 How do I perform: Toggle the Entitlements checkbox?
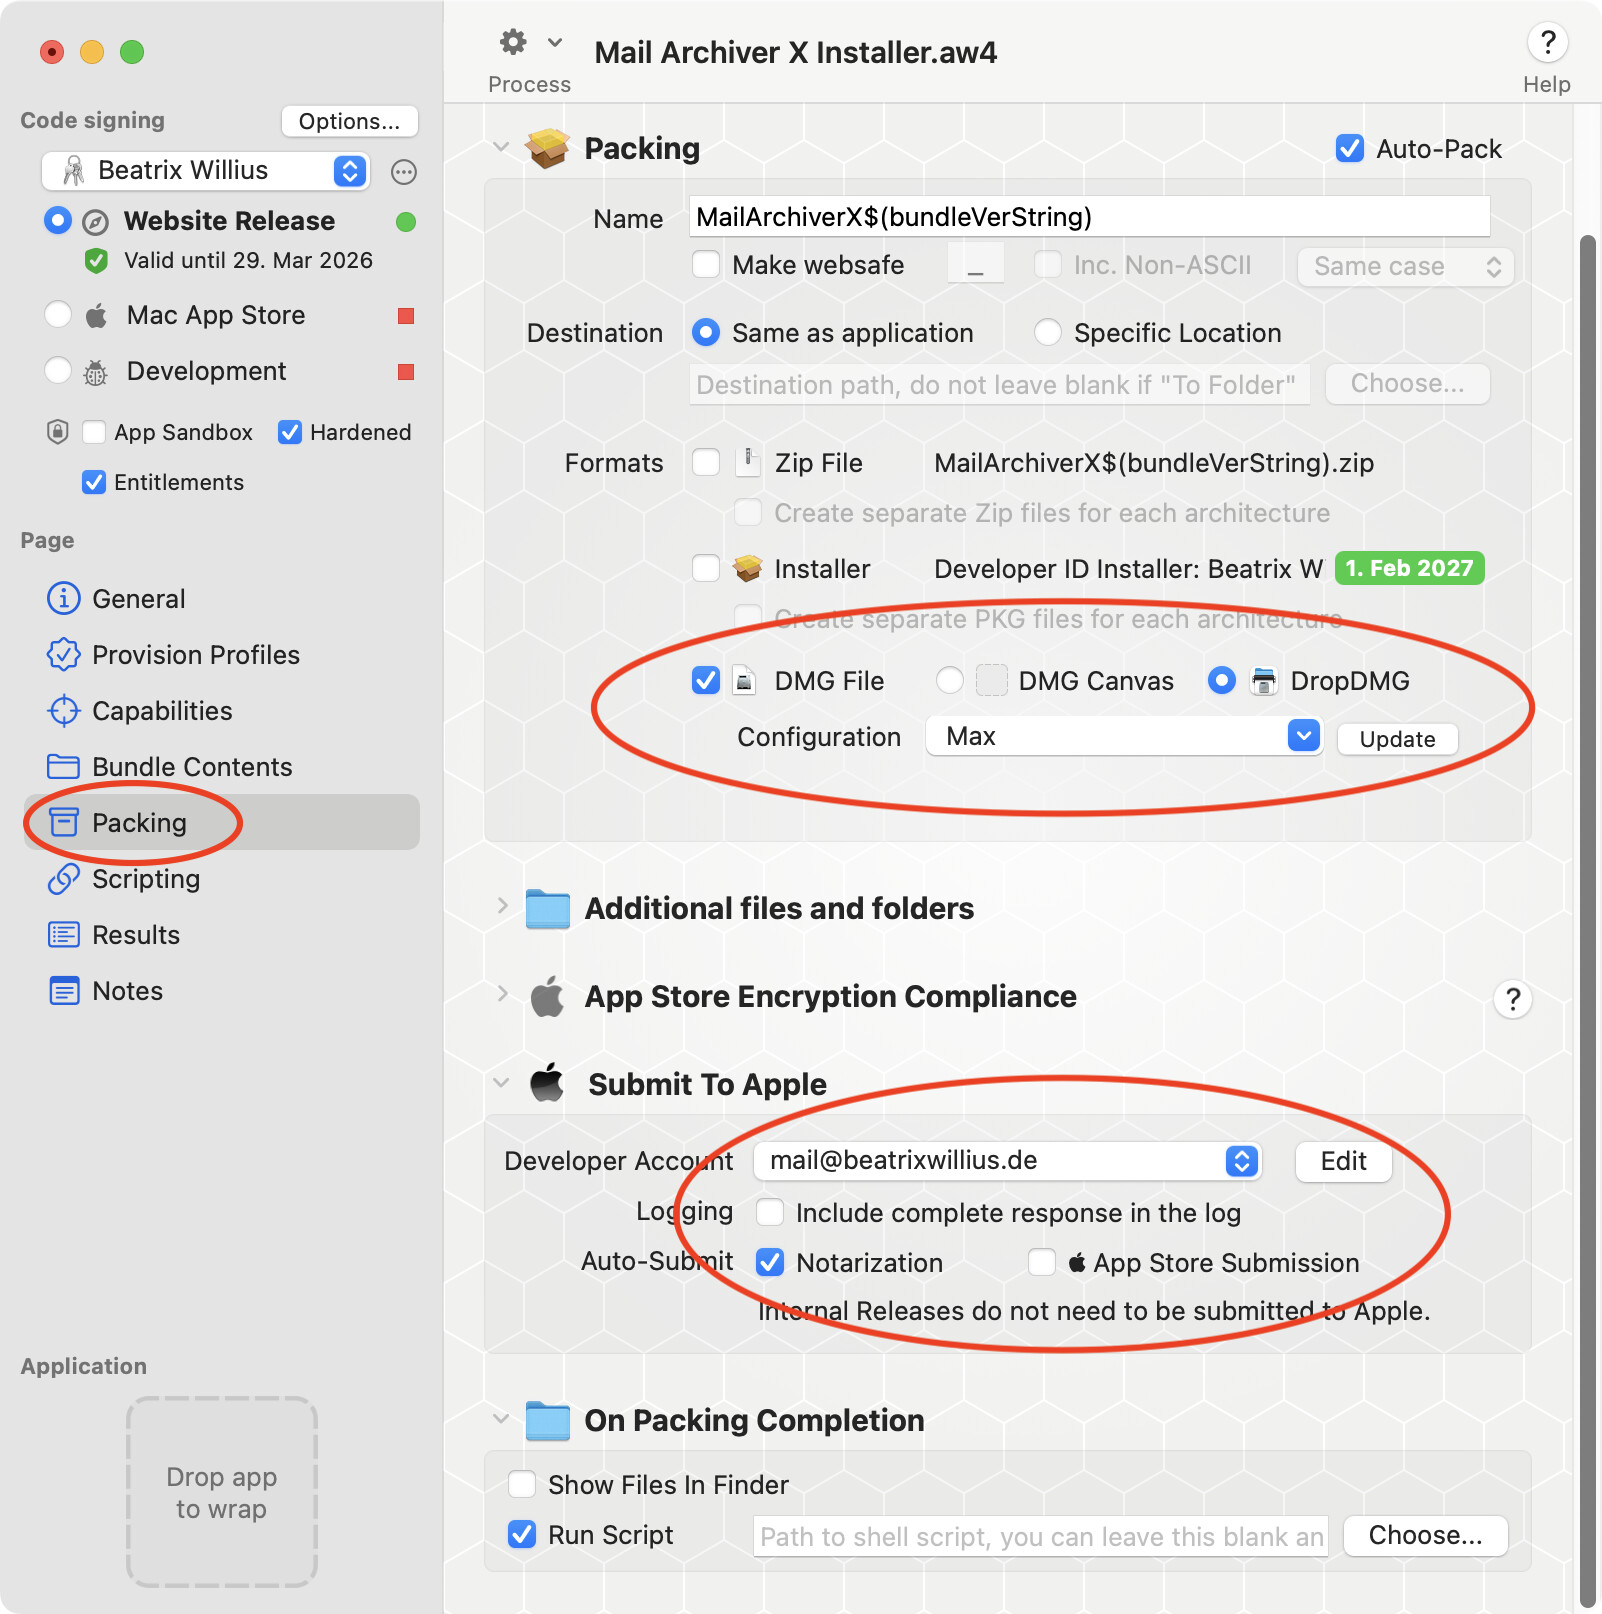pos(94,482)
